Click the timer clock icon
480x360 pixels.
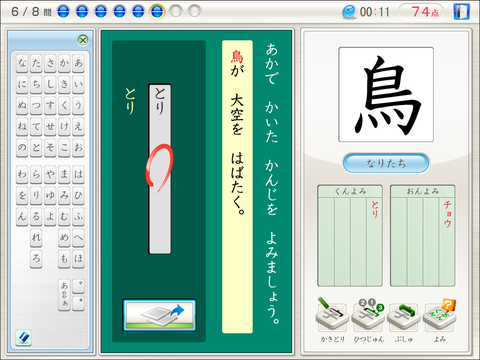[349, 12]
